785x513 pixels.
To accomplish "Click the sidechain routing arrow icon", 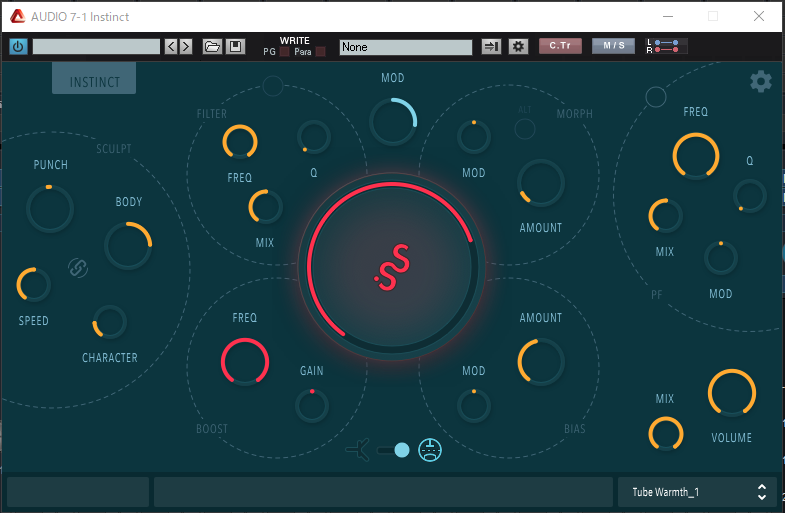I will [x=491, y=47].
